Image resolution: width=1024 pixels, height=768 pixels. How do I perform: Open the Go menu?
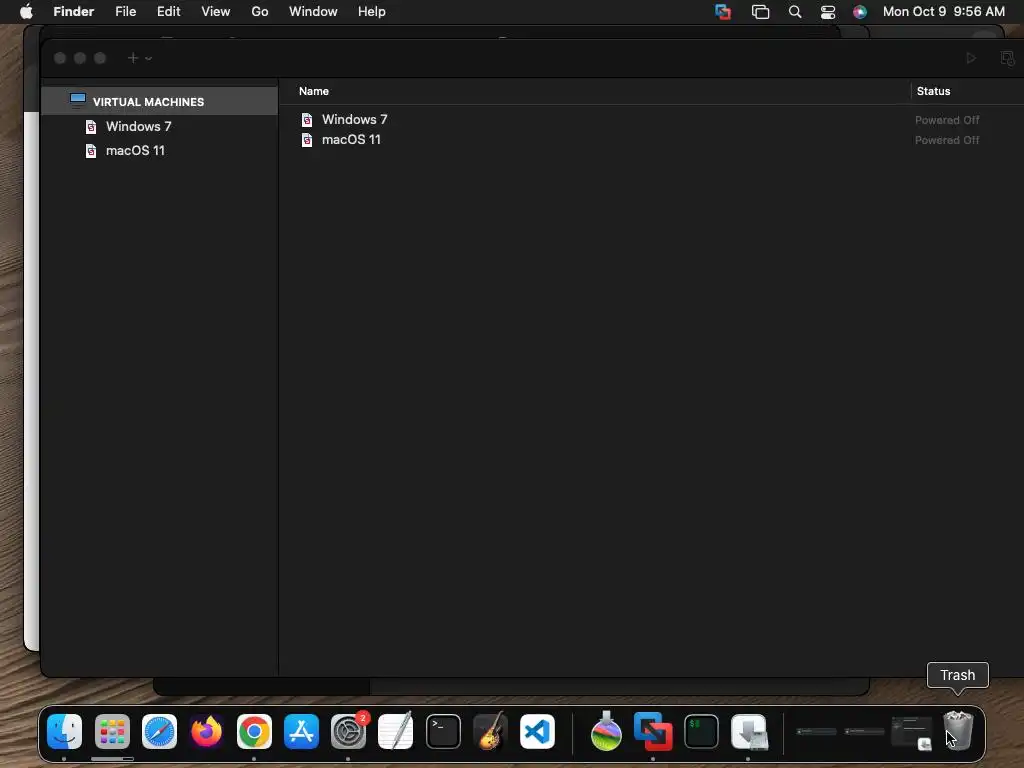[x=260, y=12]
